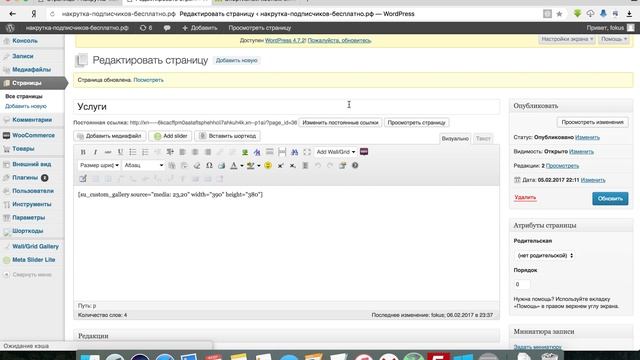Open Записи in the sidebar menu

pyautogui.click(x=22, y=56)
